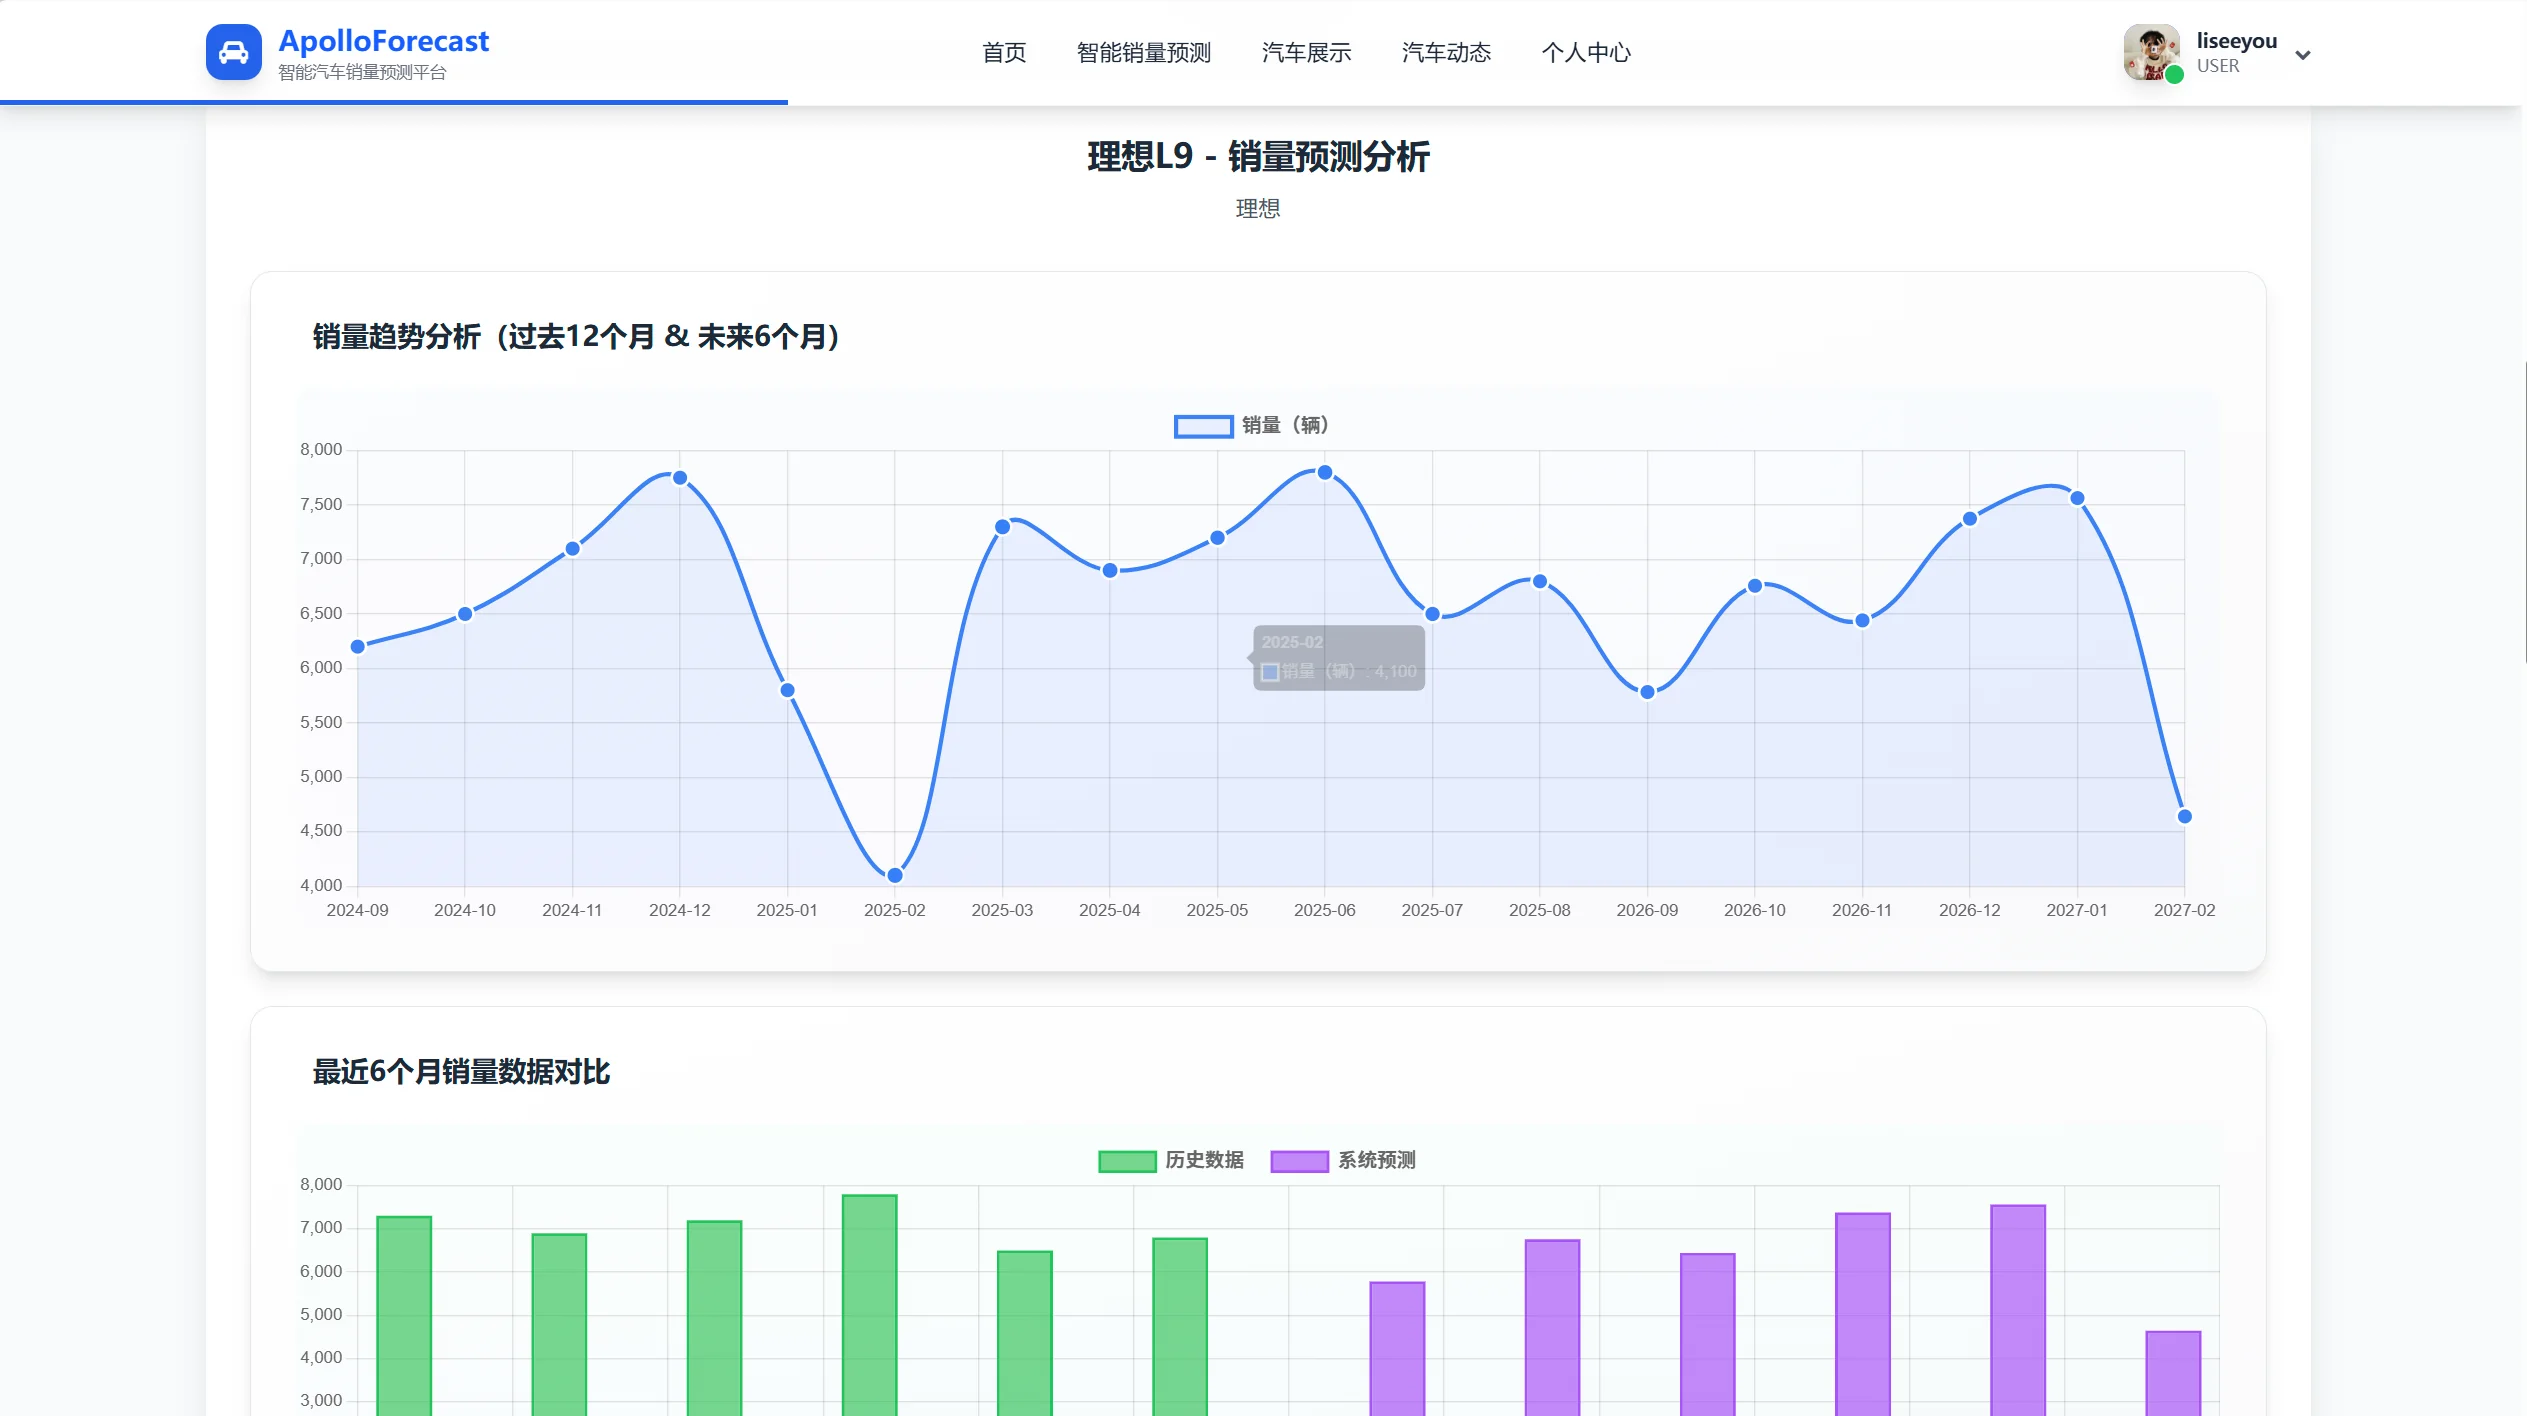Click the 智能汽车销量预测平台 tagline
This screenshot has width=2527, height=1416.
(362, 72)
